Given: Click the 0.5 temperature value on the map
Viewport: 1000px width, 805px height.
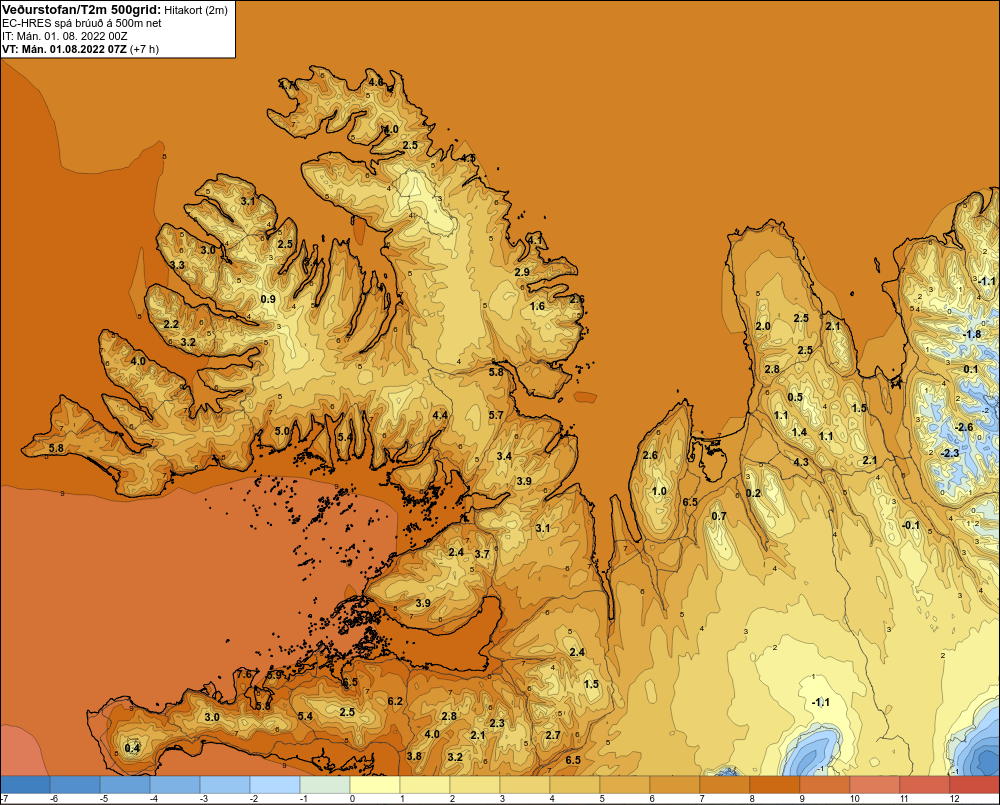Looking at the screenshot, I should [795, 397].
